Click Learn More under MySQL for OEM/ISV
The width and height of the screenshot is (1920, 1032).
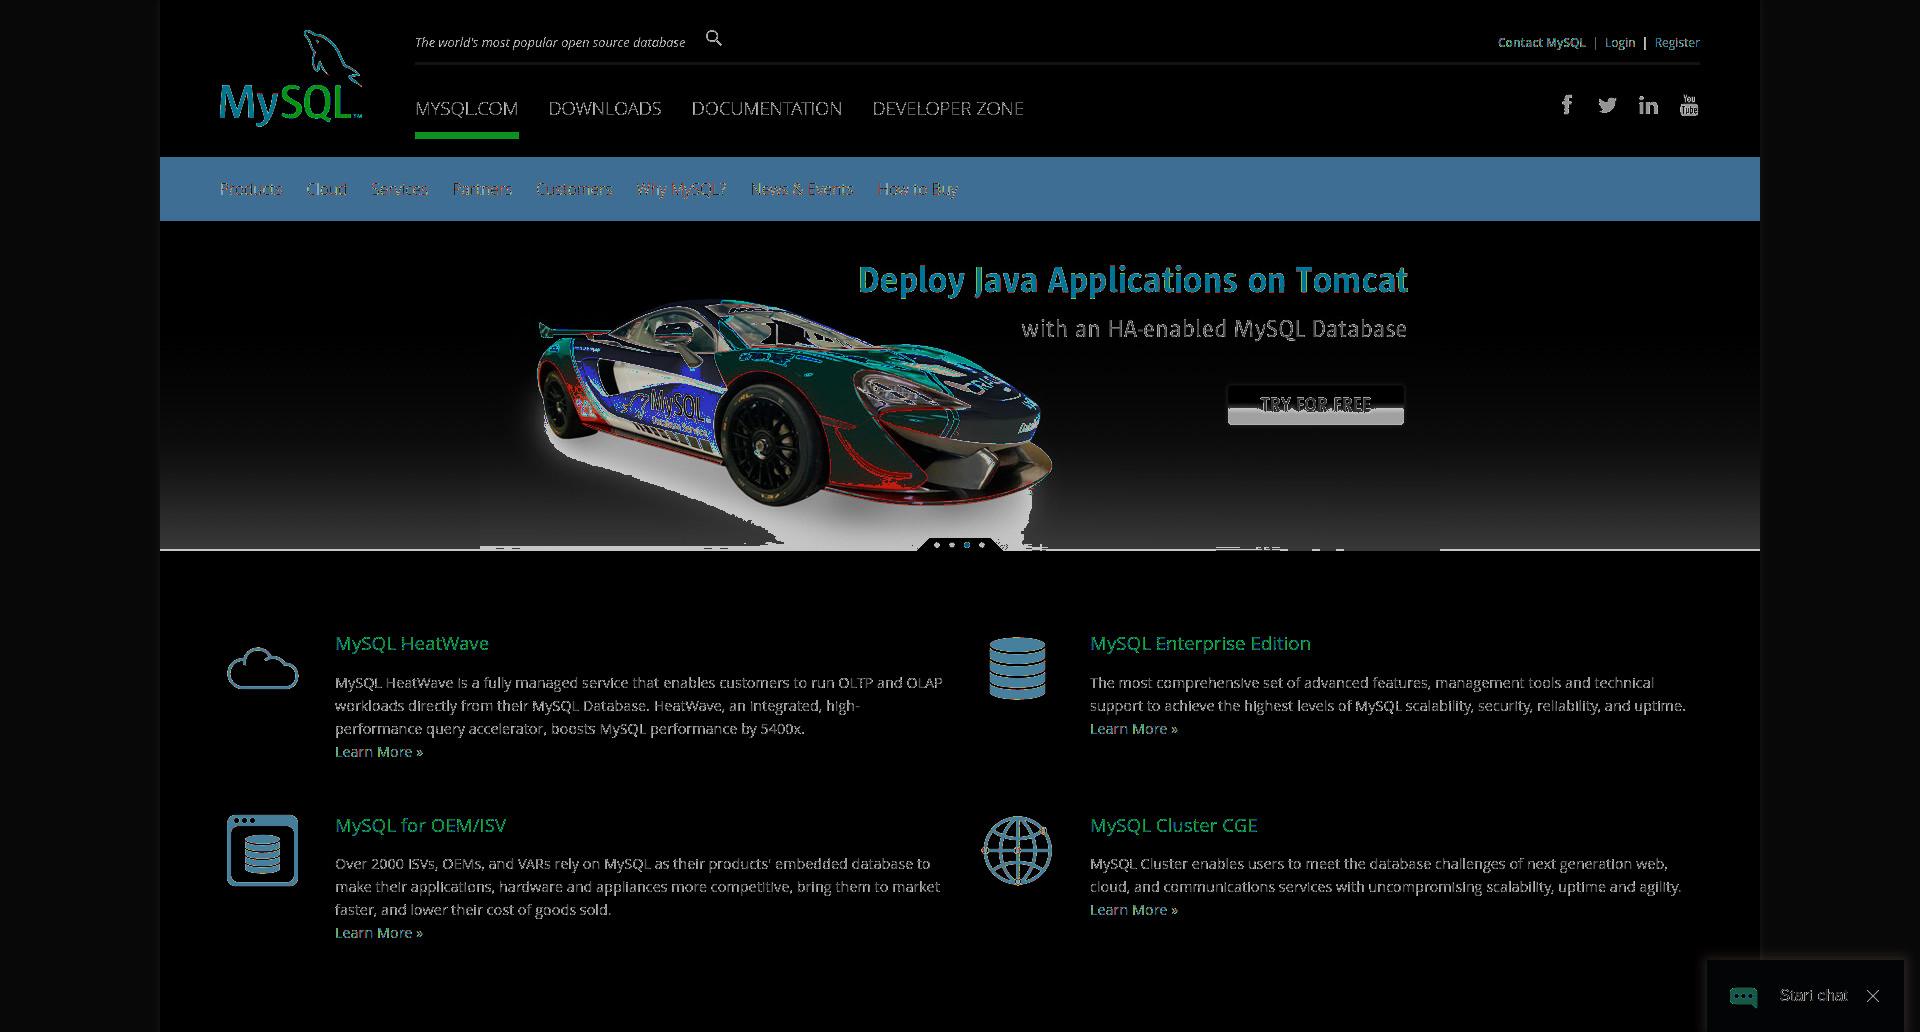(379, 933)
